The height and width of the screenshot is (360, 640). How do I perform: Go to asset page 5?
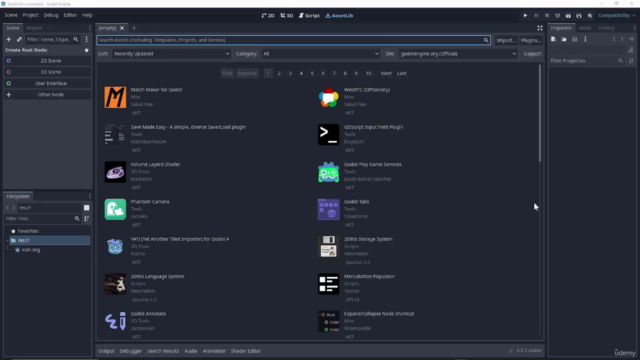312,73
